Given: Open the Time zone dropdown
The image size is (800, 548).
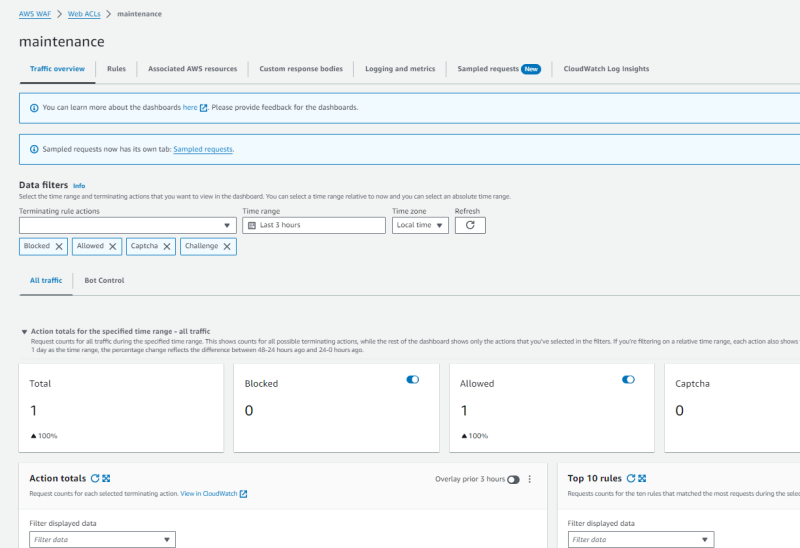Looking at the screenshot, I should click(x=420, y=225).
